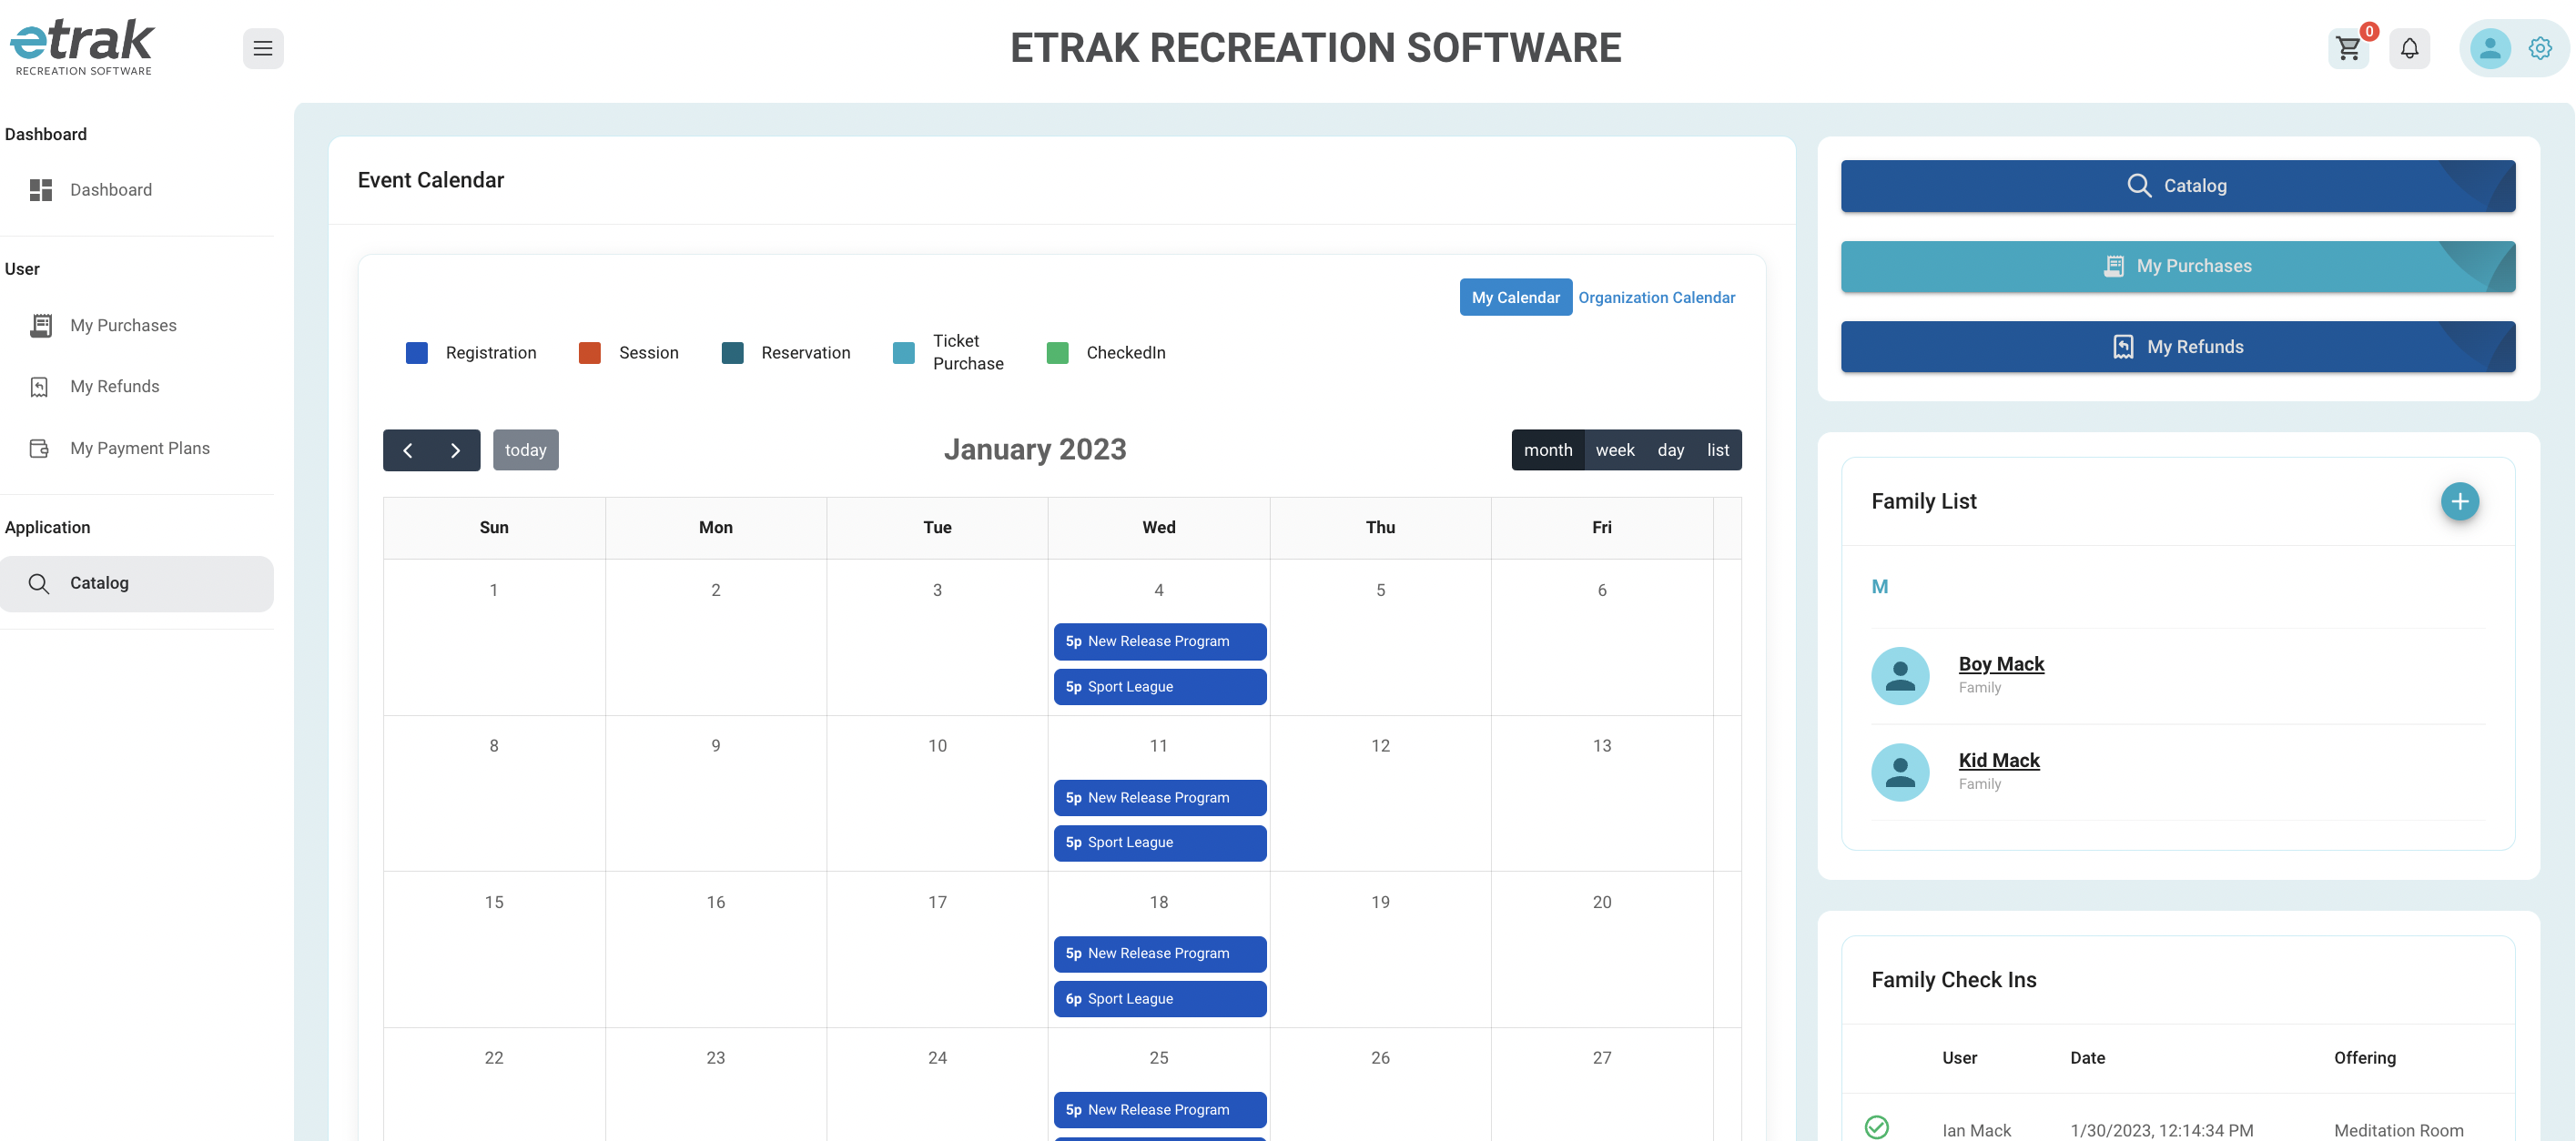
Task: Click the Dashboard grid icon in sidebar
Action: [40, 190]
